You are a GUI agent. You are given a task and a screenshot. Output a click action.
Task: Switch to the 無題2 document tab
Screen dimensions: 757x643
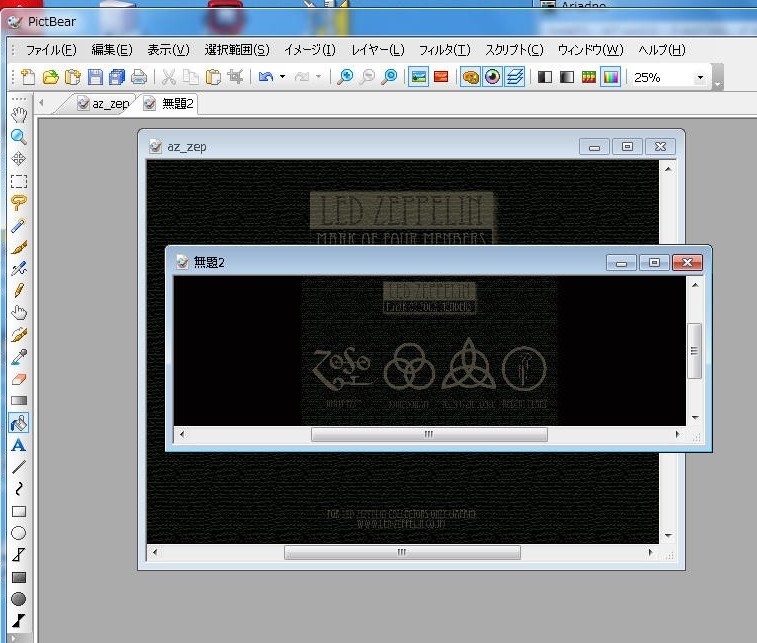tap(169, 103)
